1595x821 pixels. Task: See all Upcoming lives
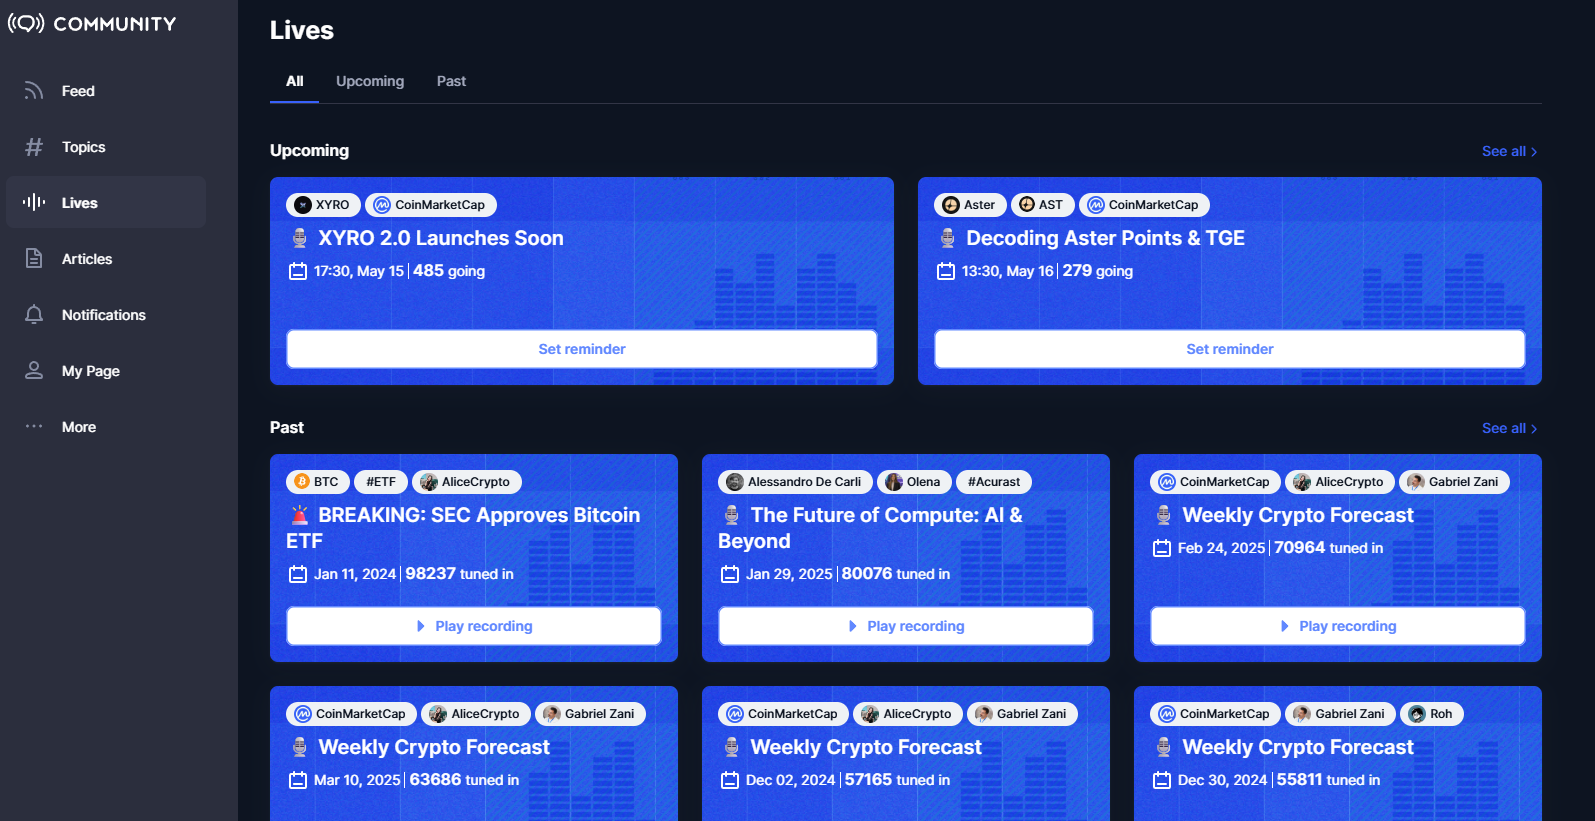coord(1509,151)
